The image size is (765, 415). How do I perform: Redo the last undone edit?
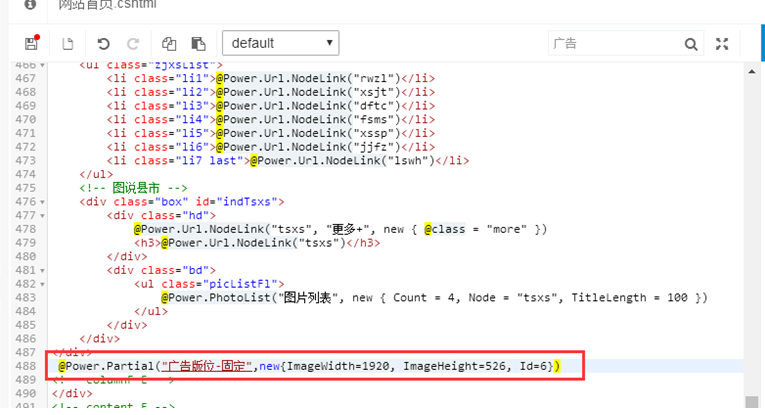(133, 44)
